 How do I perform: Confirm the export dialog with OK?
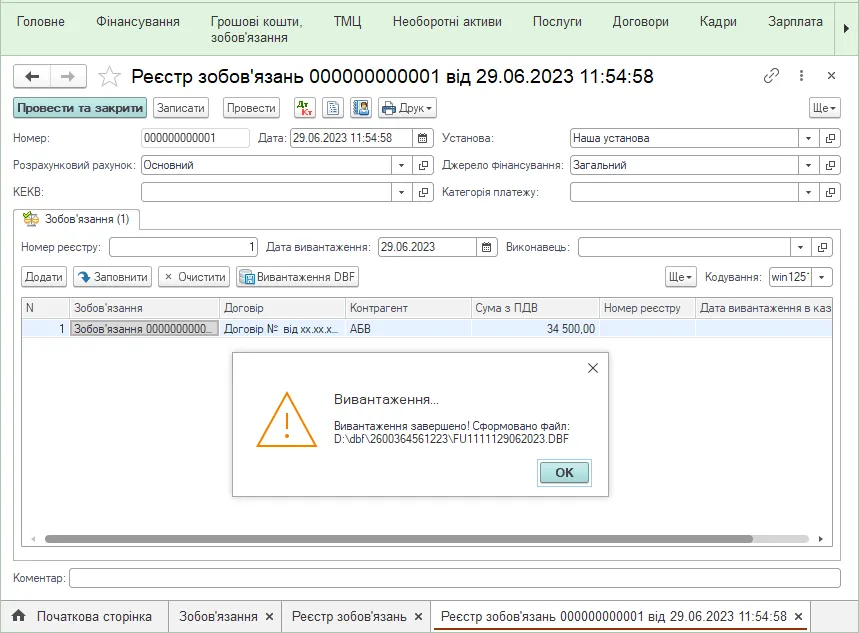pyautogui.click(x=564, y=472)
